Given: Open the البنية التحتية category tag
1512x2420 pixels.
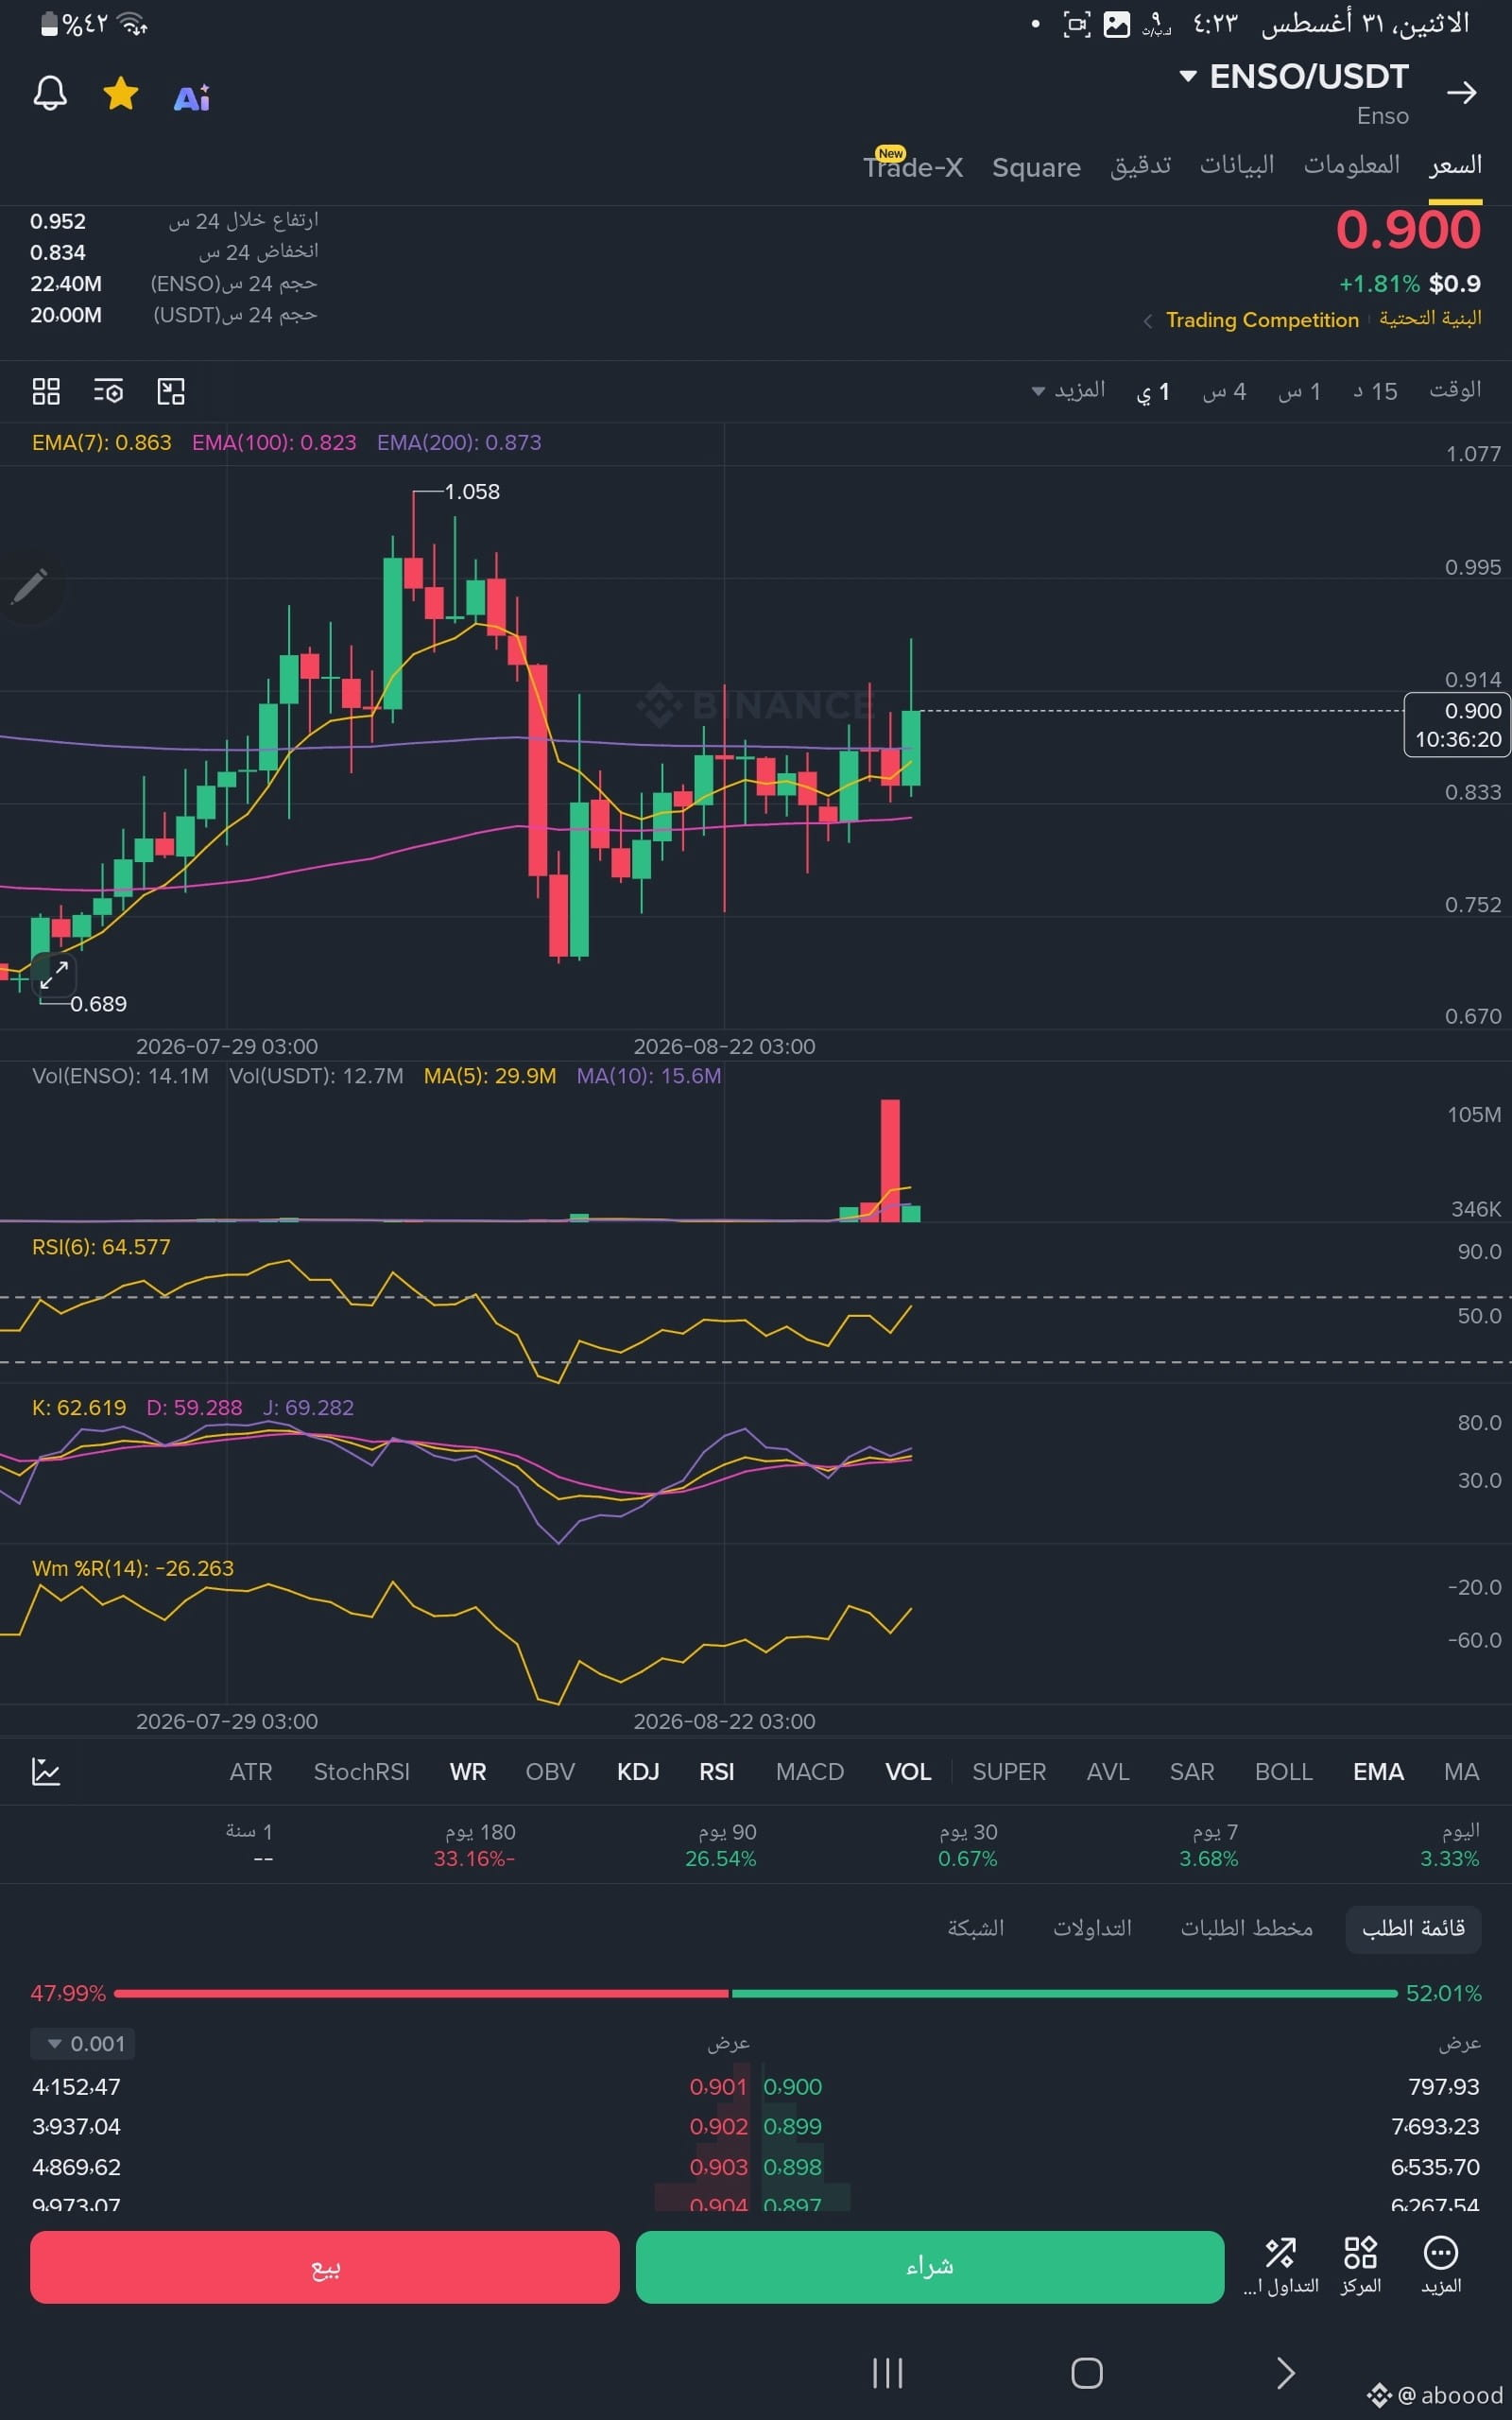Looking at the screenshot, I should click(1430, 319).
